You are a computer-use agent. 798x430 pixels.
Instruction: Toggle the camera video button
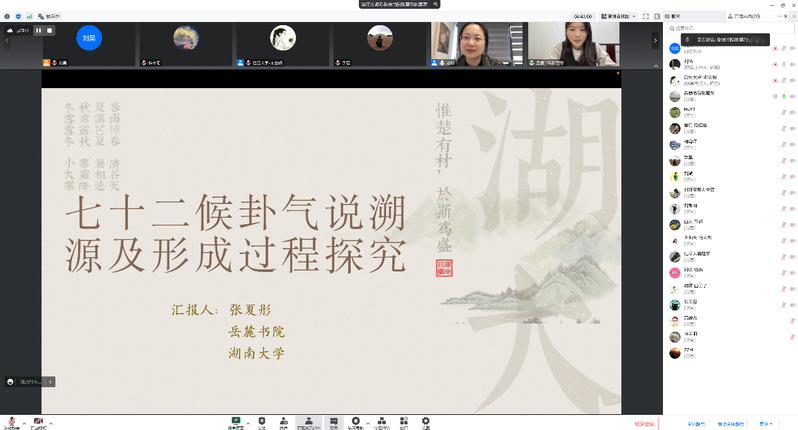[39, 421]
